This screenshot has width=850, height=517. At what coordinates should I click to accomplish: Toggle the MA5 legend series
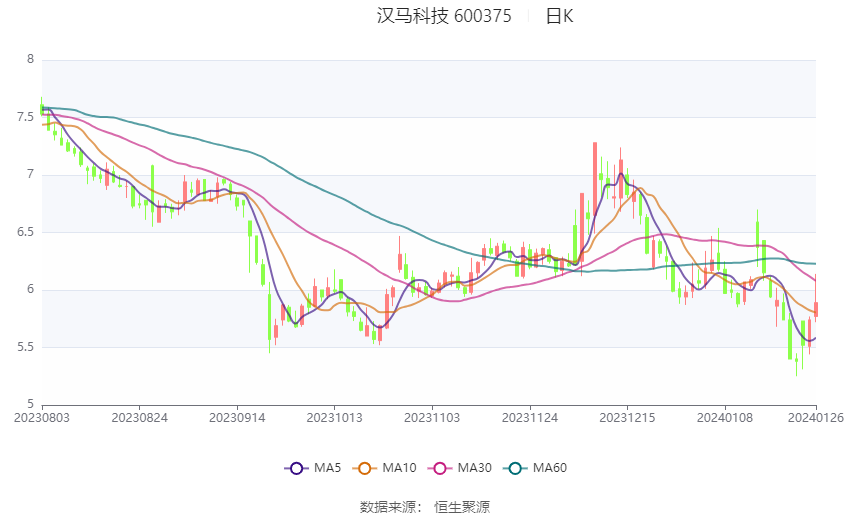click(x=312, y=468)
